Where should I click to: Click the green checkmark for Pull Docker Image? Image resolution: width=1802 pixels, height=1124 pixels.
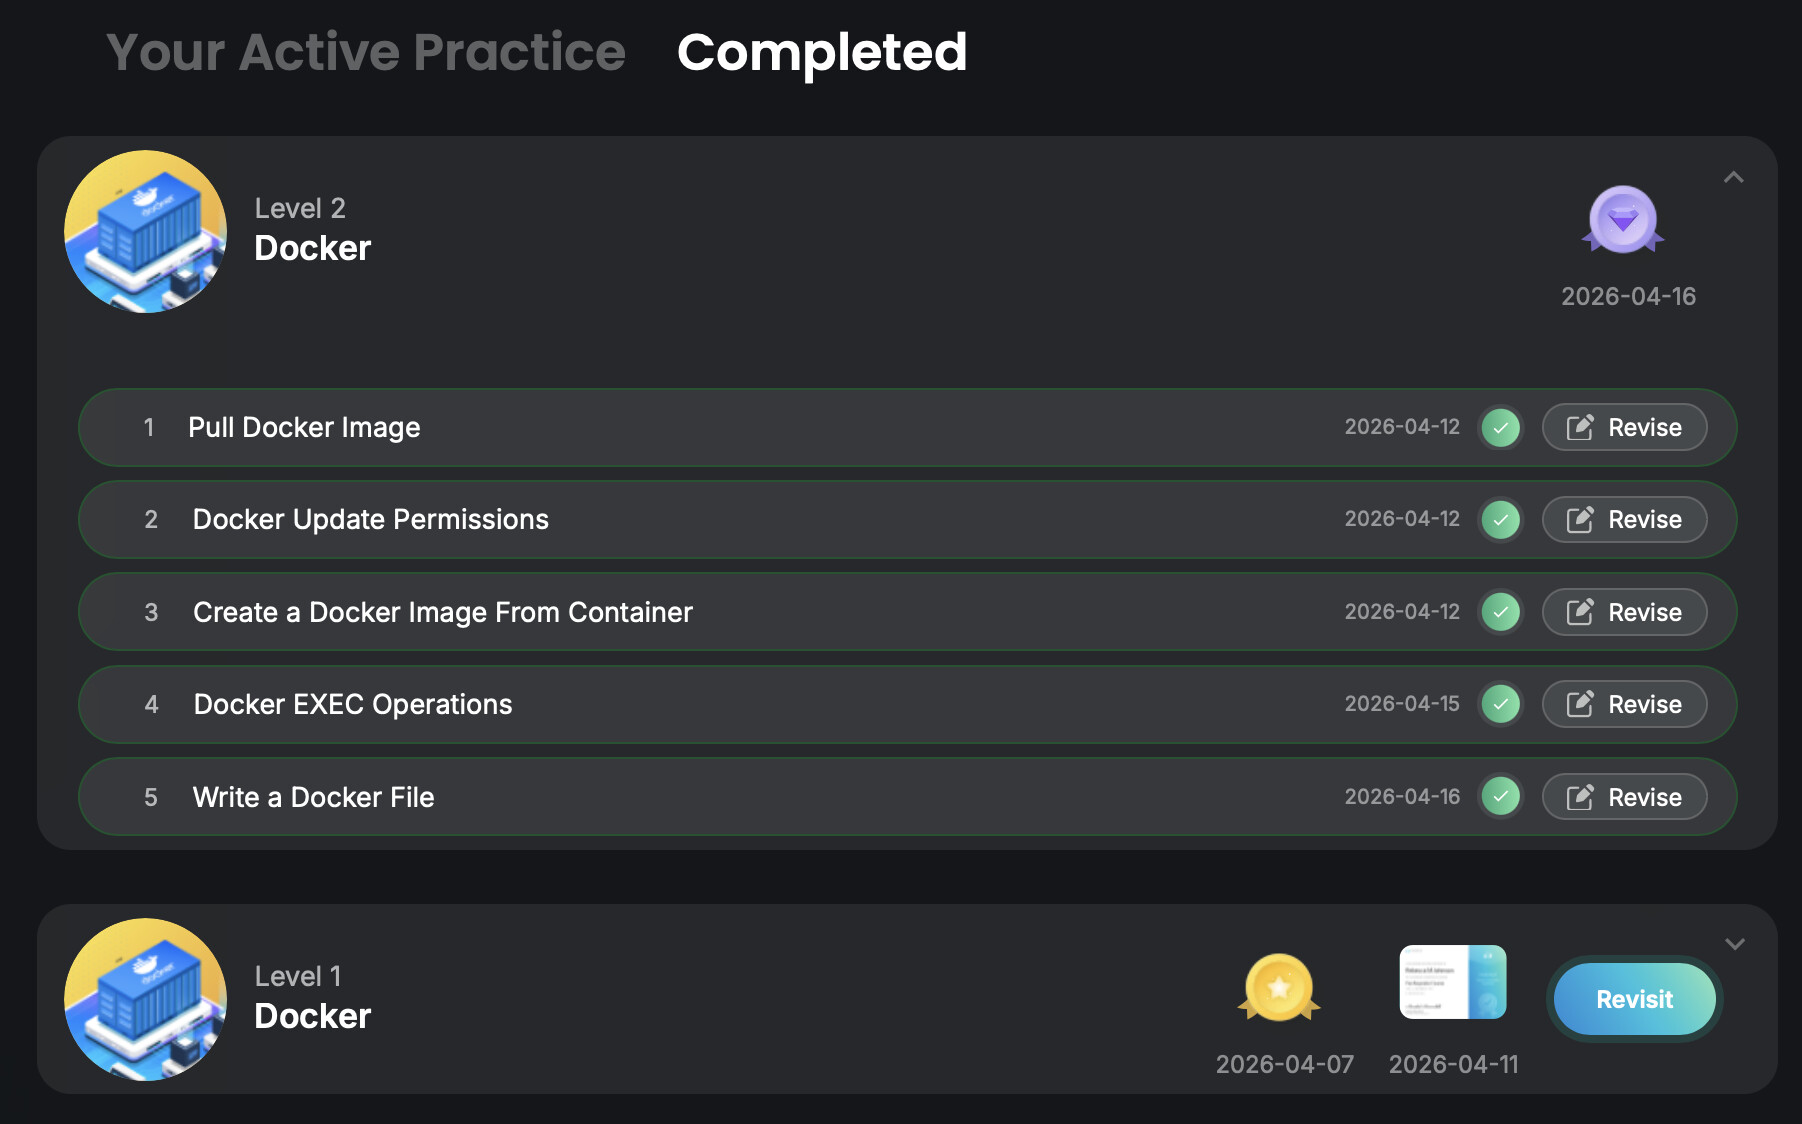coord(1500,427)
